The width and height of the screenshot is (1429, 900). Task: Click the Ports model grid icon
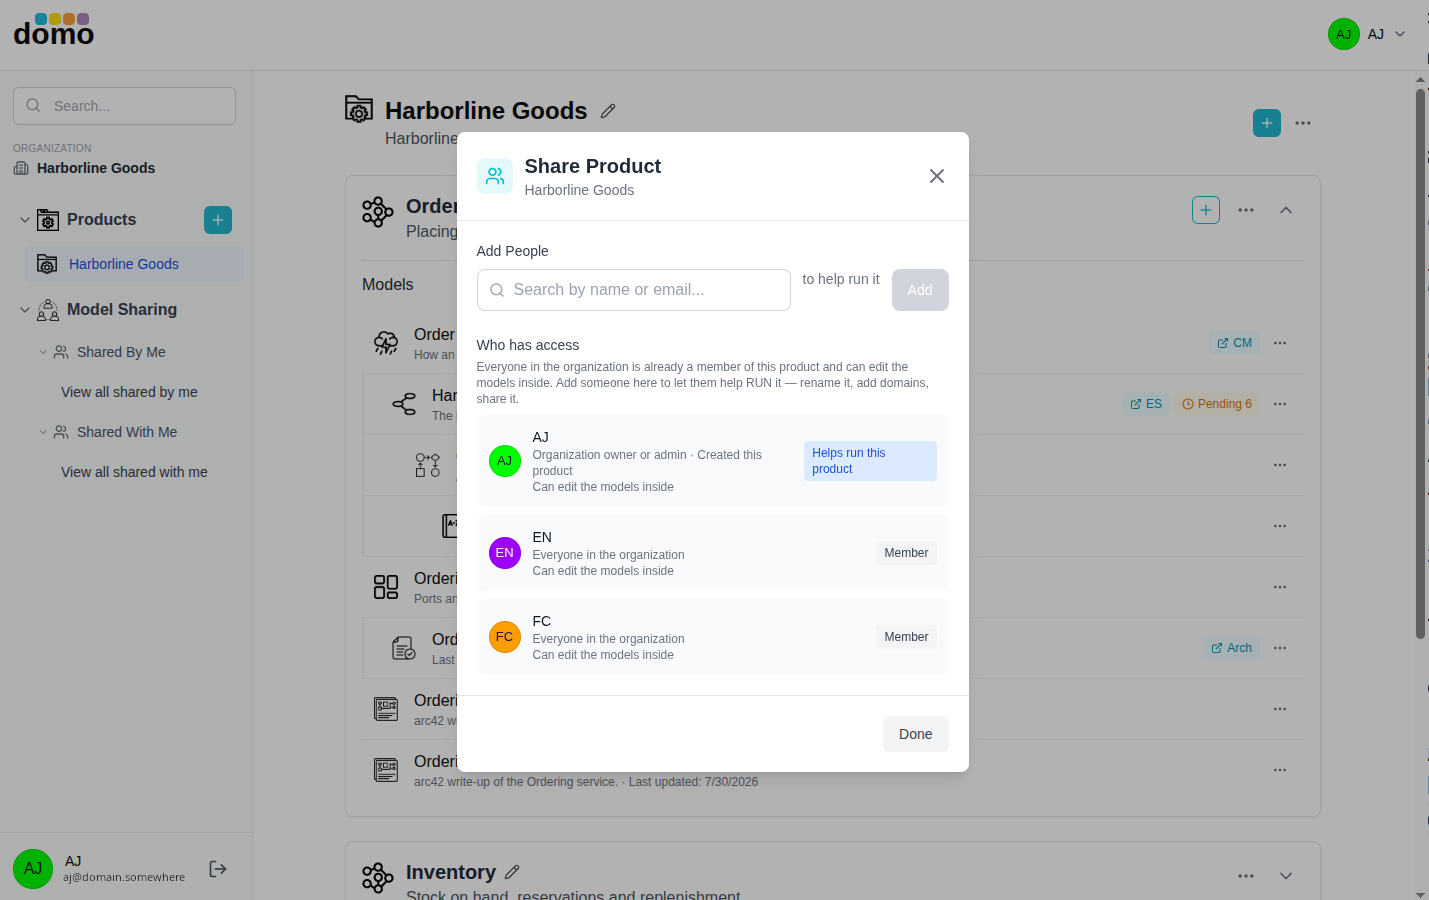(x=386, y=587)
